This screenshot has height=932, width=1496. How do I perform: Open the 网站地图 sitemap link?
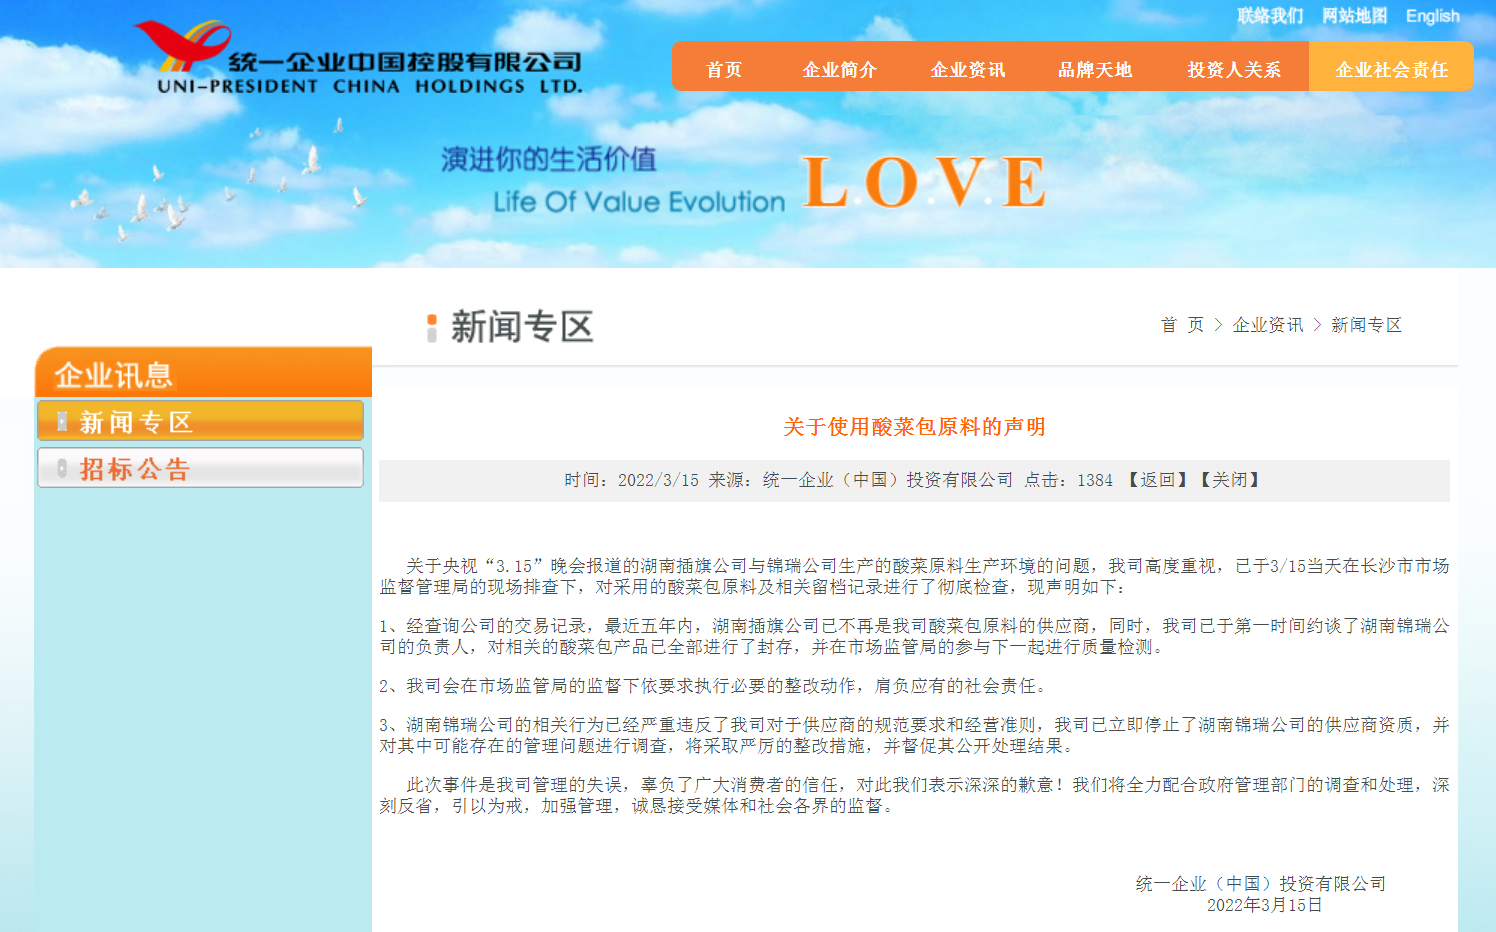1354,16
